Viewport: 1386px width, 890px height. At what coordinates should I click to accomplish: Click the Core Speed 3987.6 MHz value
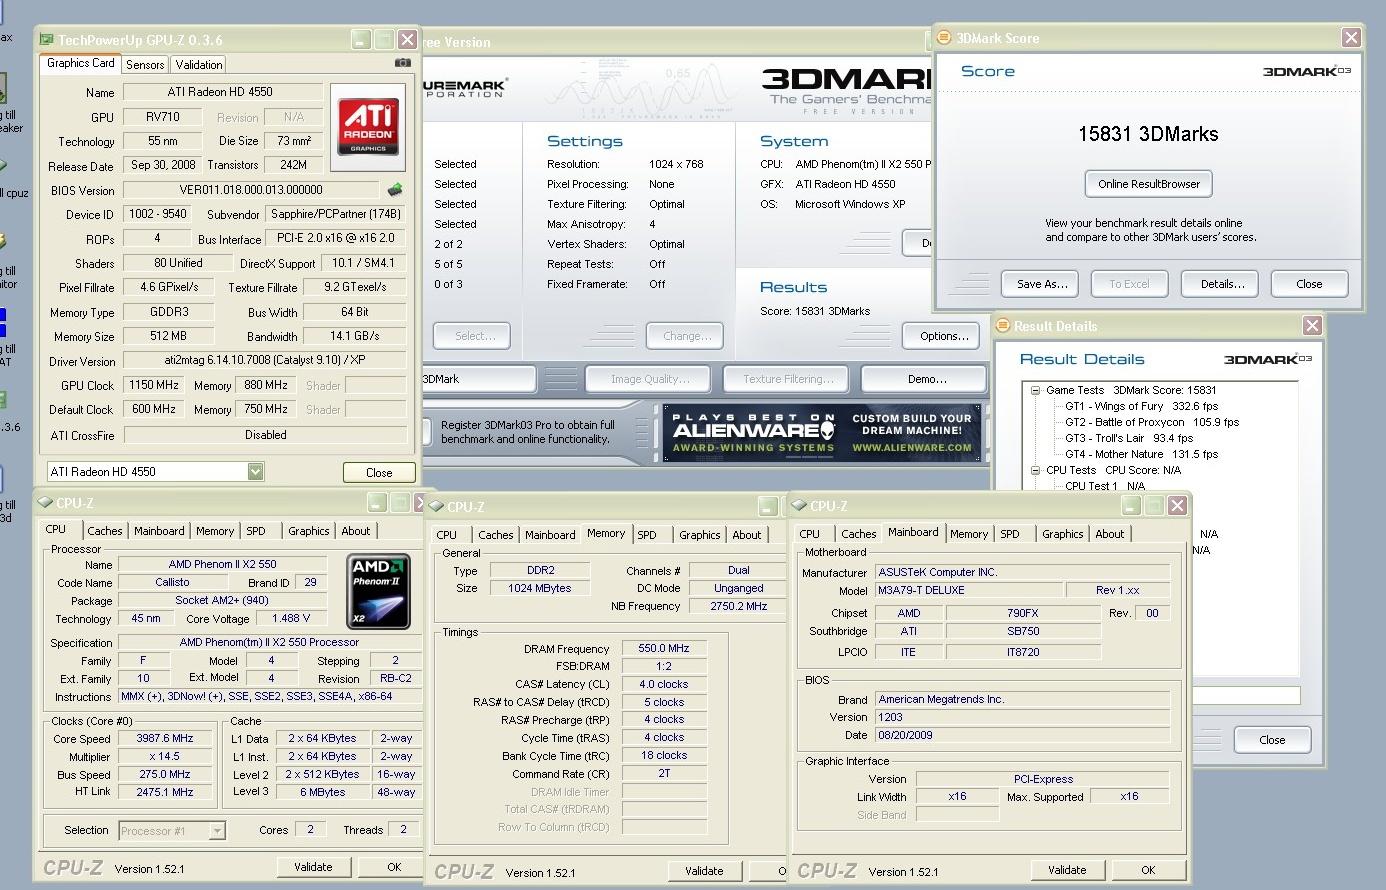165,738
